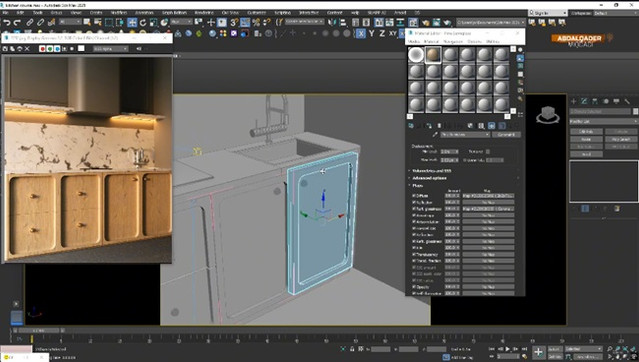Toggle the blue channel in frame buffer

coord(57,49)
